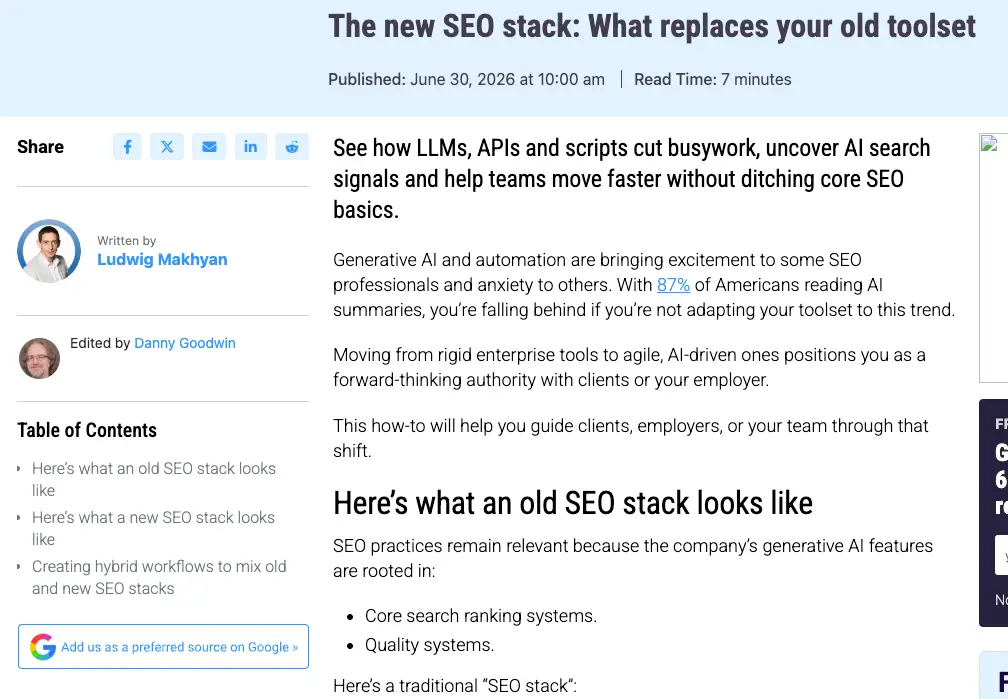Viewport: 1008px width, 699px height.
Task: Click the broken image ad in right sidebar
Action: [993, 258]
